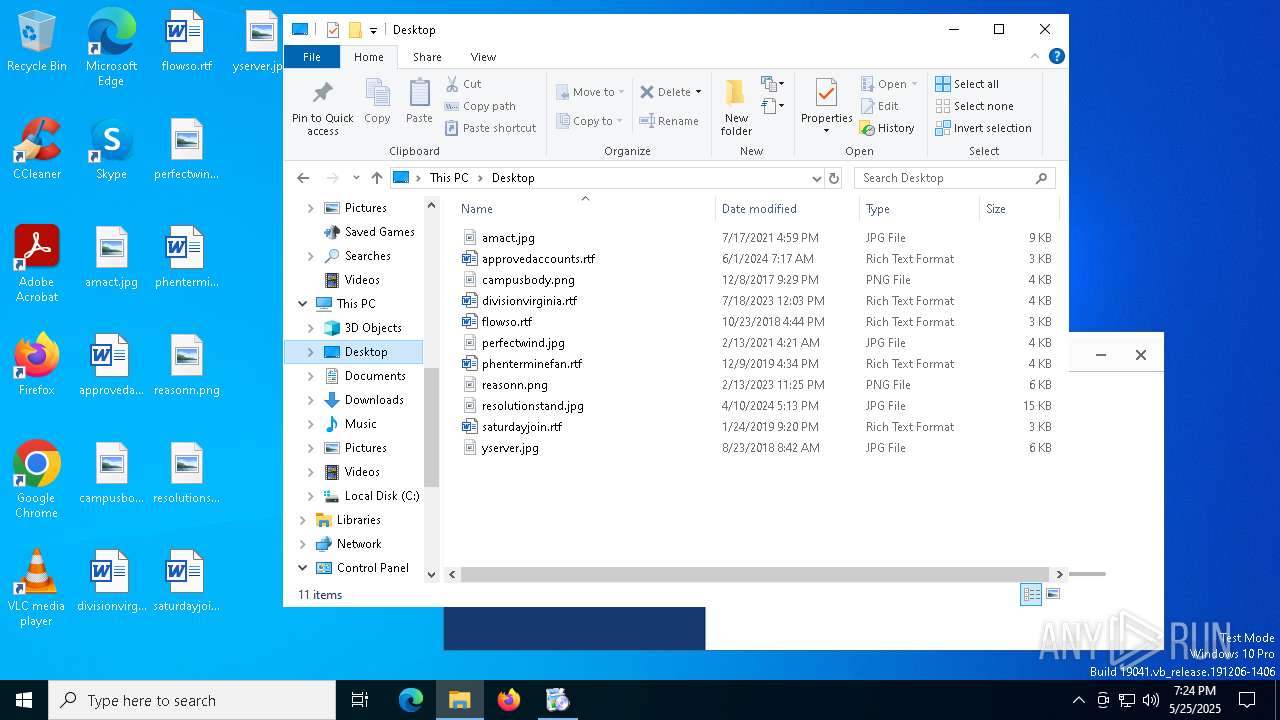Click the Pin to Quick access icon

click(322, 93)
